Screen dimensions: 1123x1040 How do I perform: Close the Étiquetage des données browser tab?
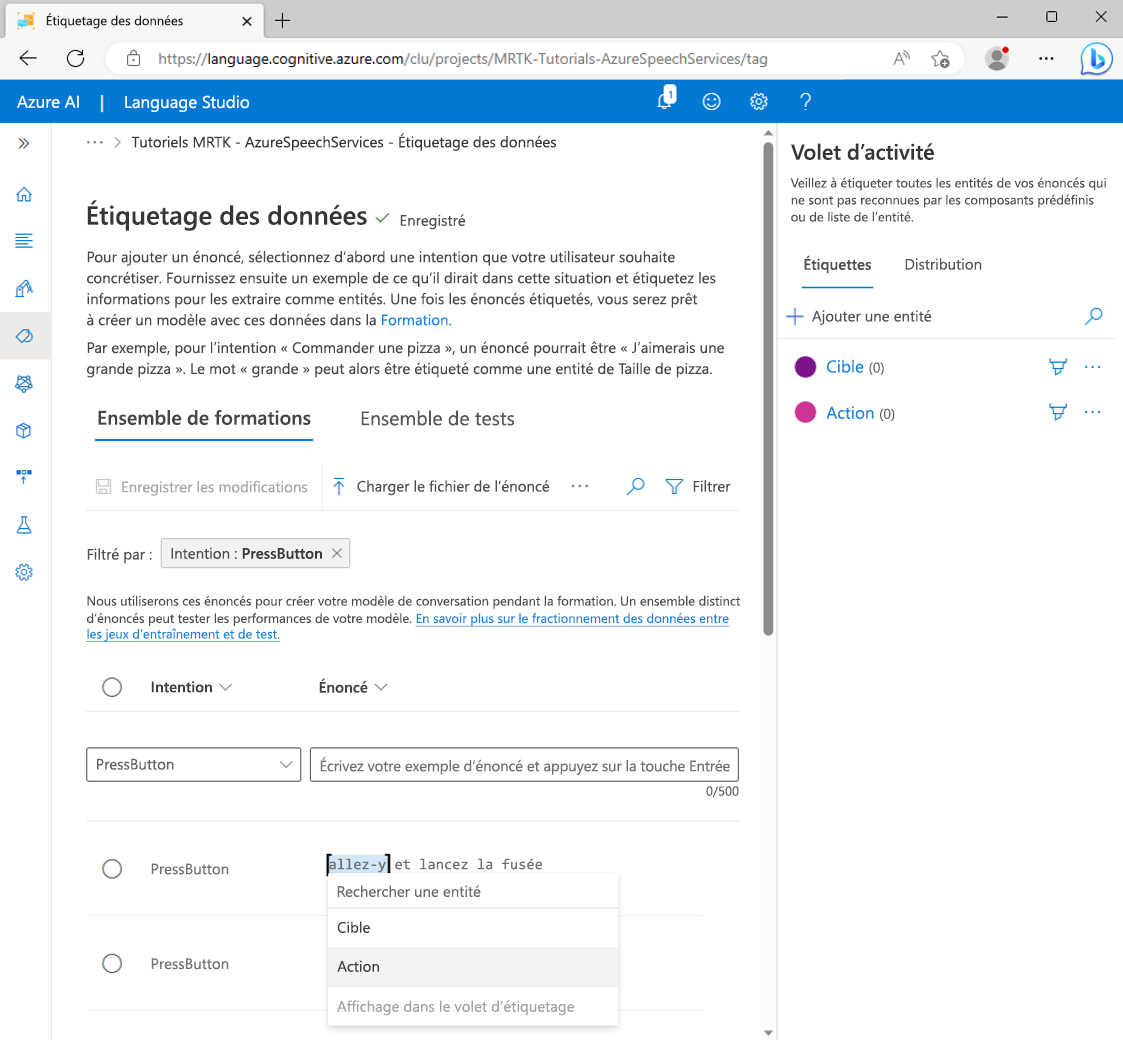tap(246, 21)
